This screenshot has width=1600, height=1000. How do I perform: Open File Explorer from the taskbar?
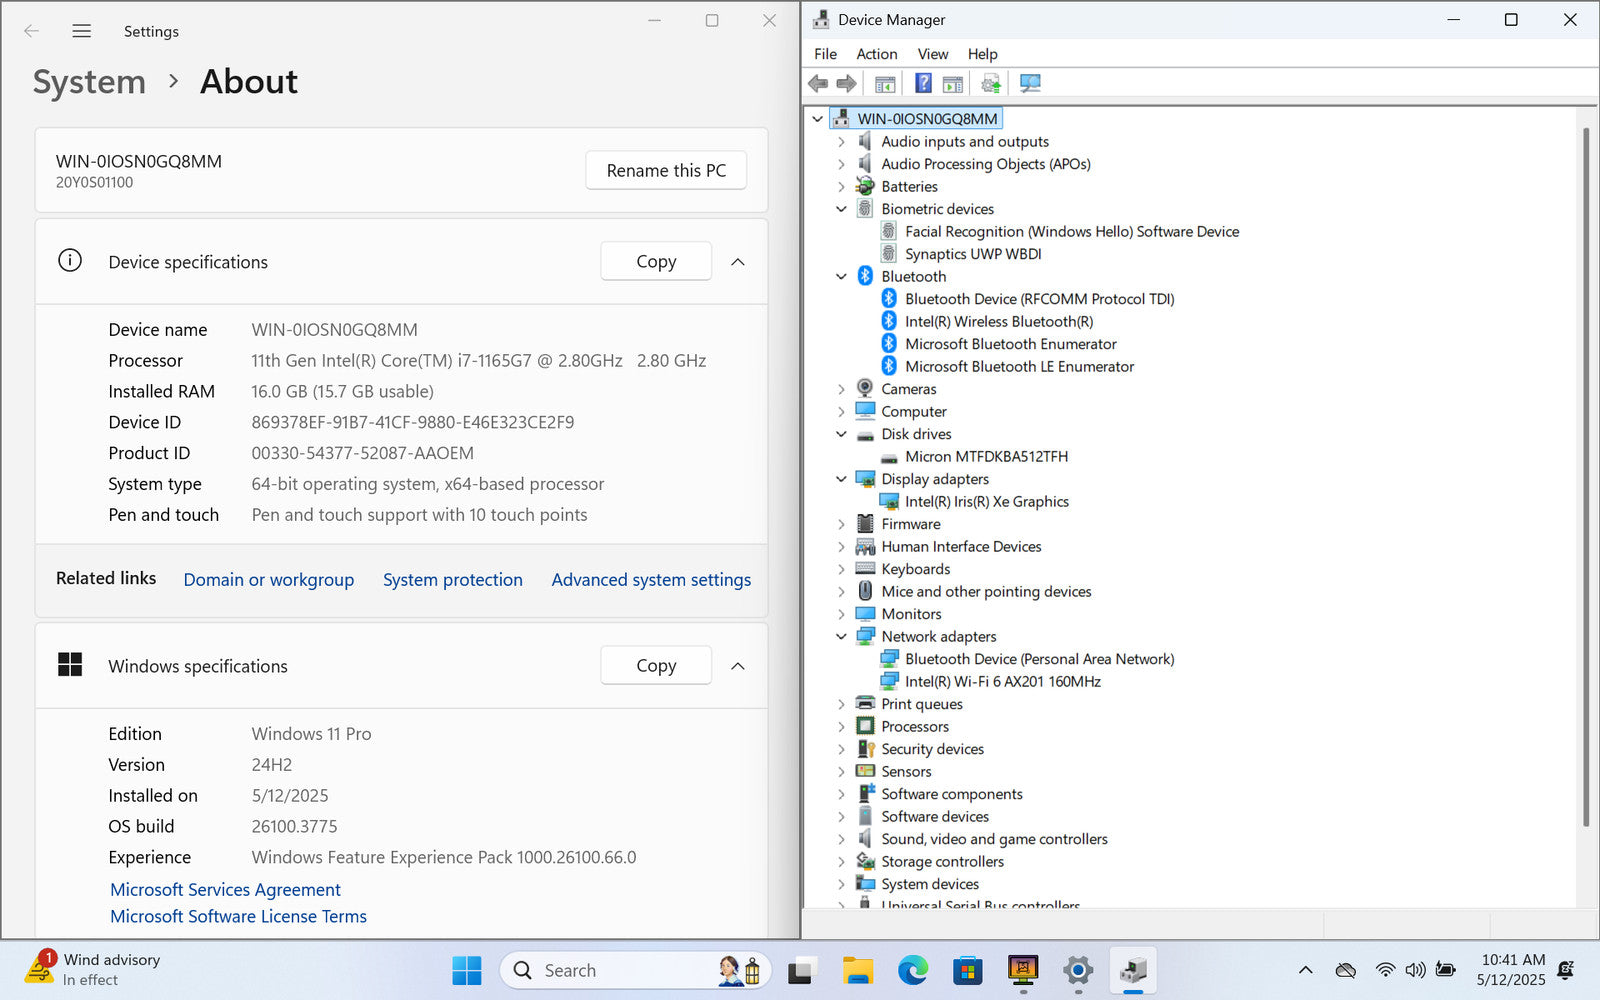point(857,970)
